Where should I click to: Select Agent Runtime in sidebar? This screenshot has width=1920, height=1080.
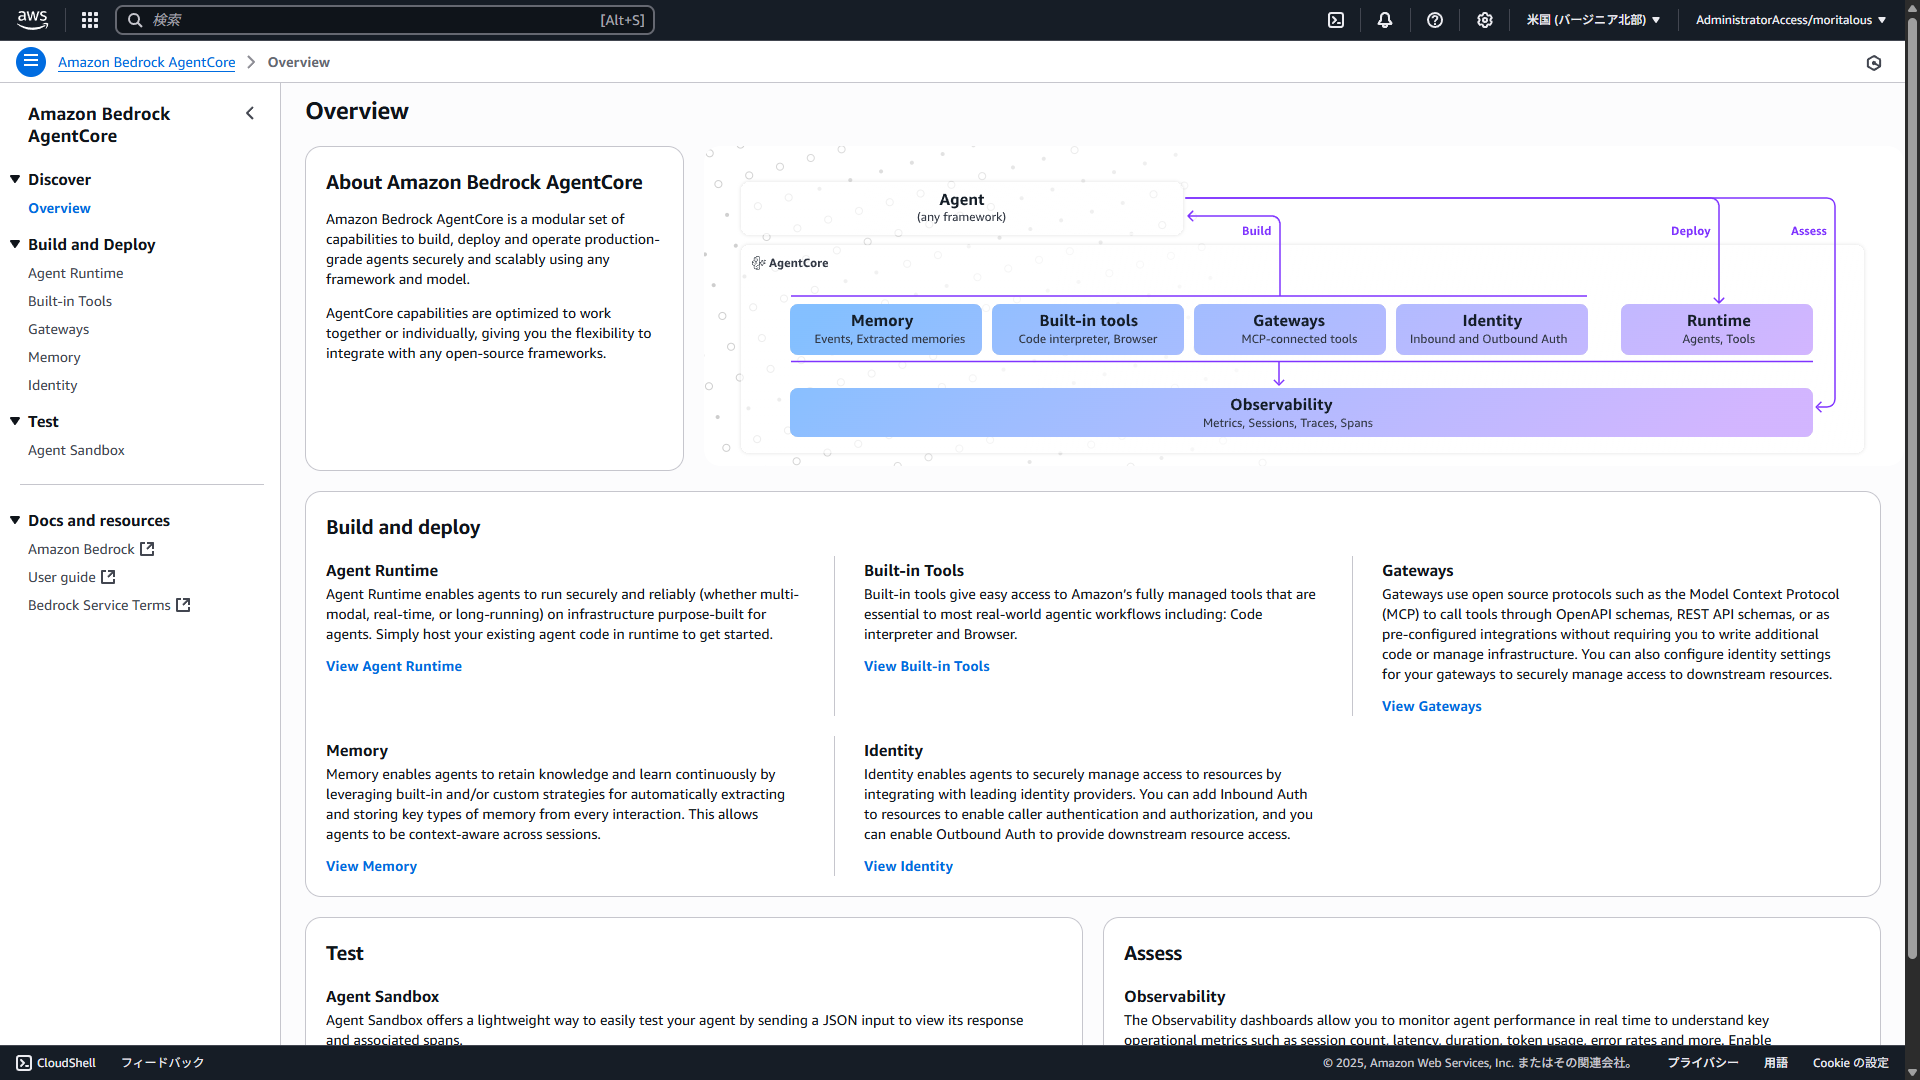click(76, 274)
